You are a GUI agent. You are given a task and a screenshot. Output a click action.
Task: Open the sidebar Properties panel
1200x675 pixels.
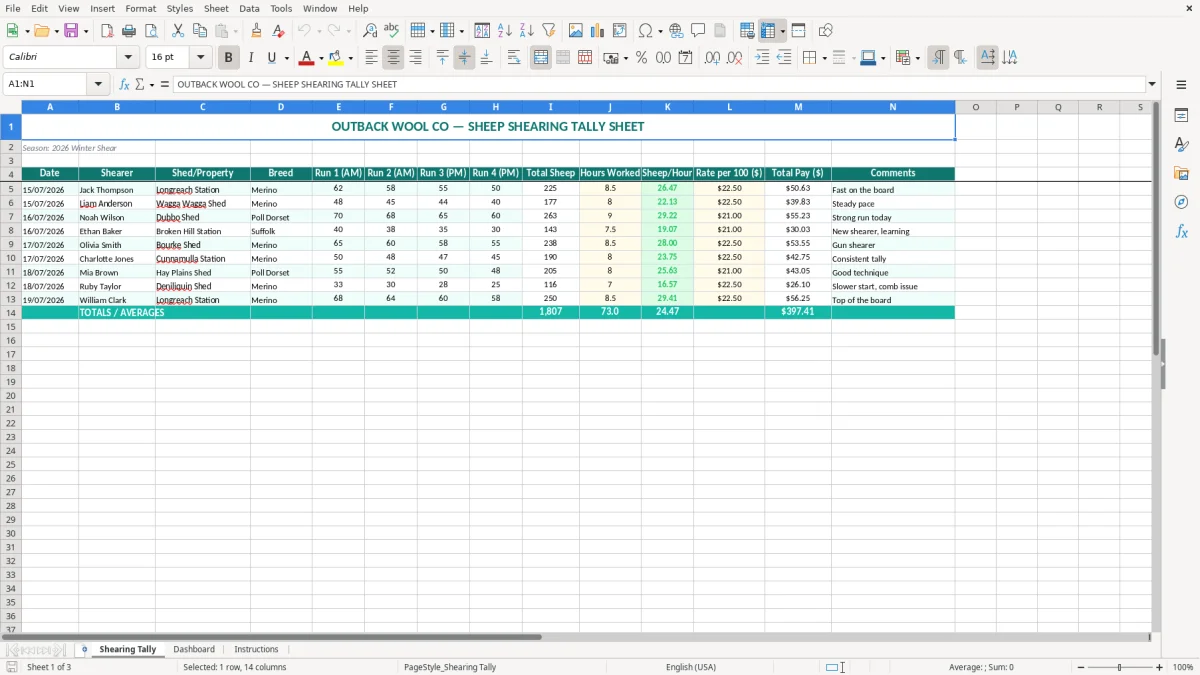[1181, 115]
